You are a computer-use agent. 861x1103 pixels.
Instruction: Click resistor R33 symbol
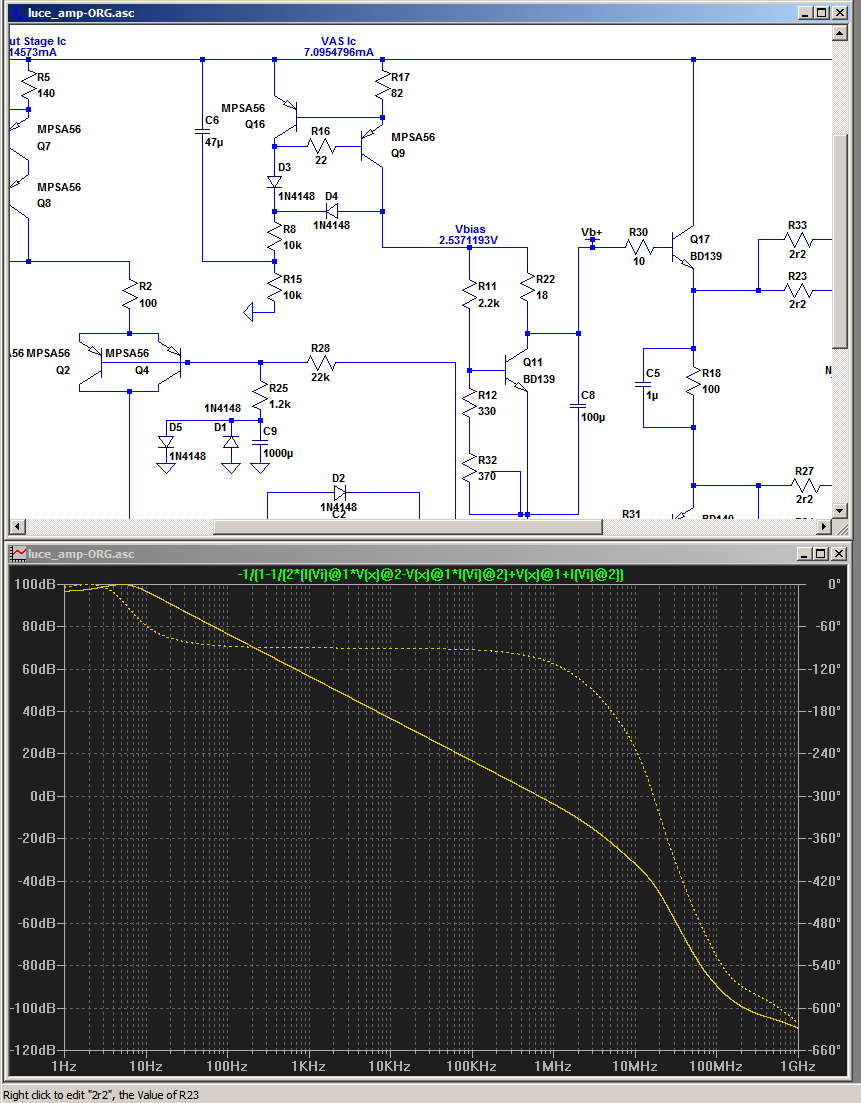click(x=798, y=240)
